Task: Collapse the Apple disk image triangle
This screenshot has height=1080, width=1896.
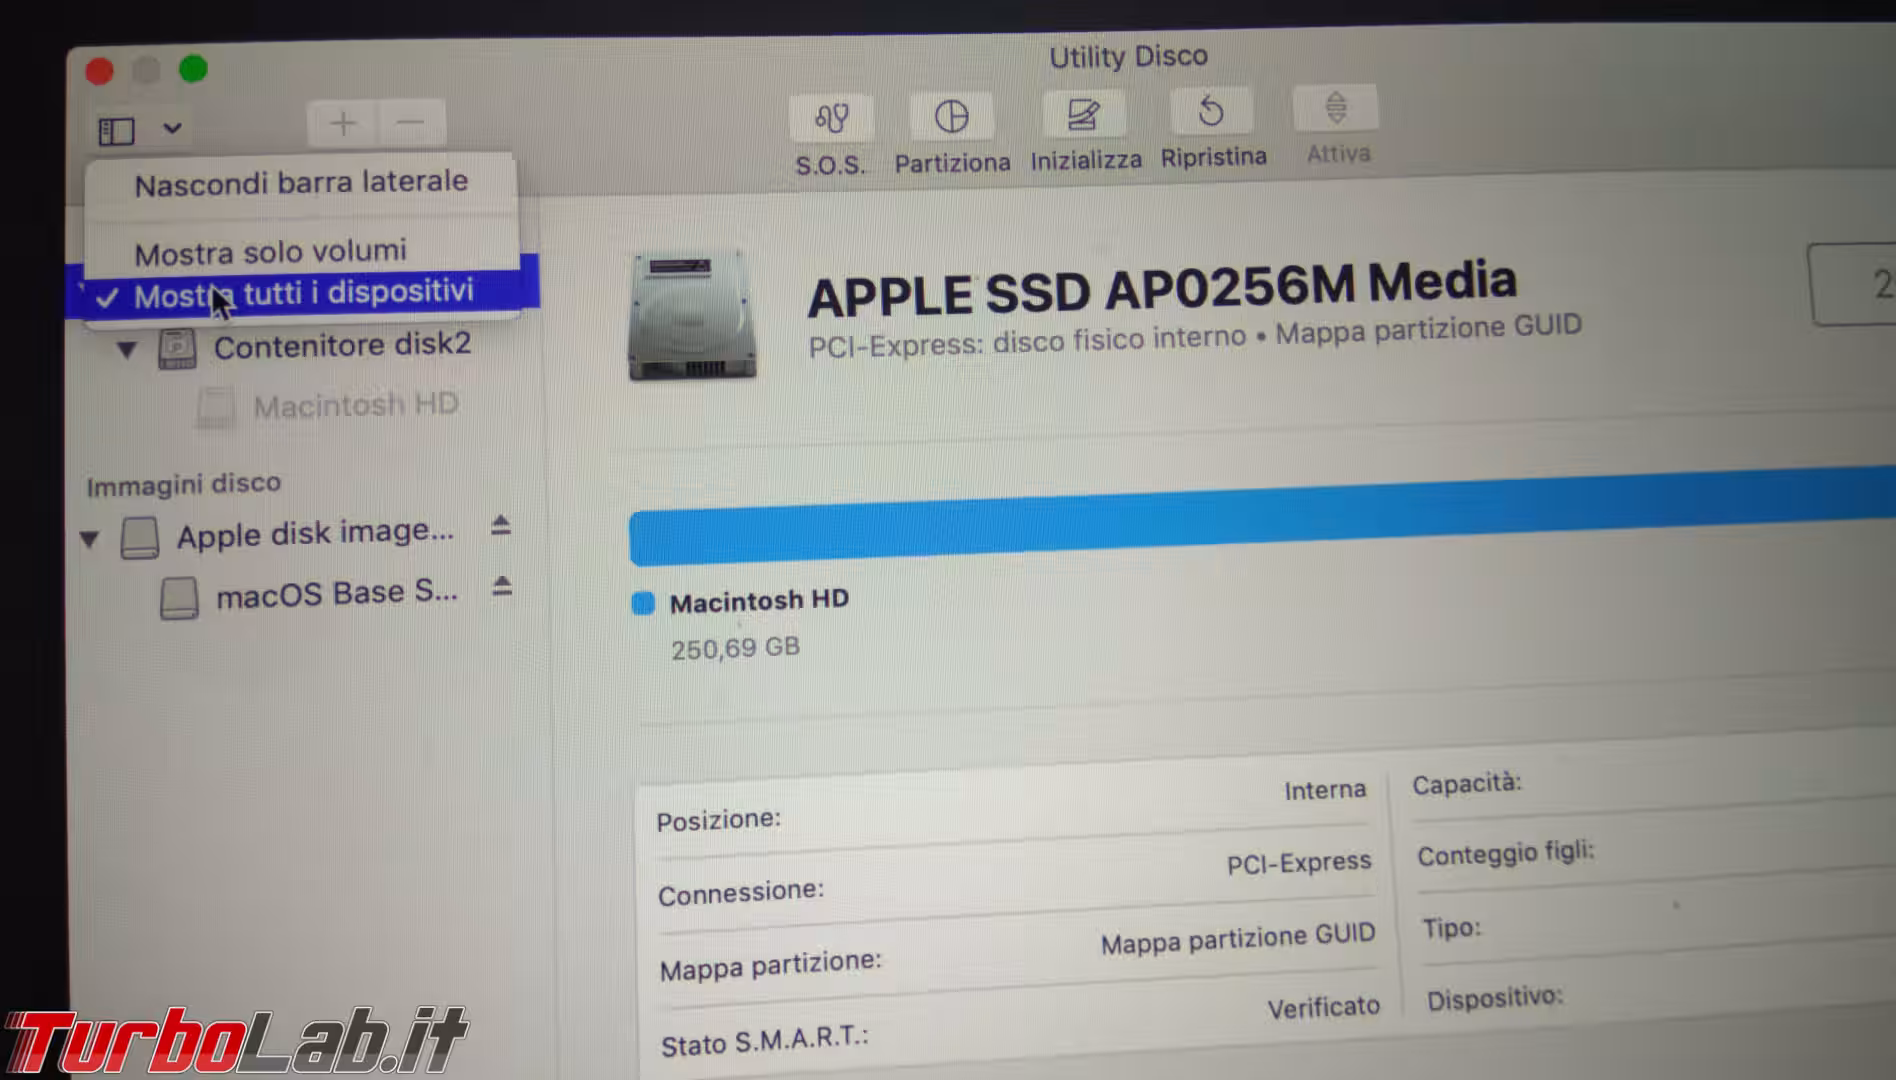Action: (89, 539)
